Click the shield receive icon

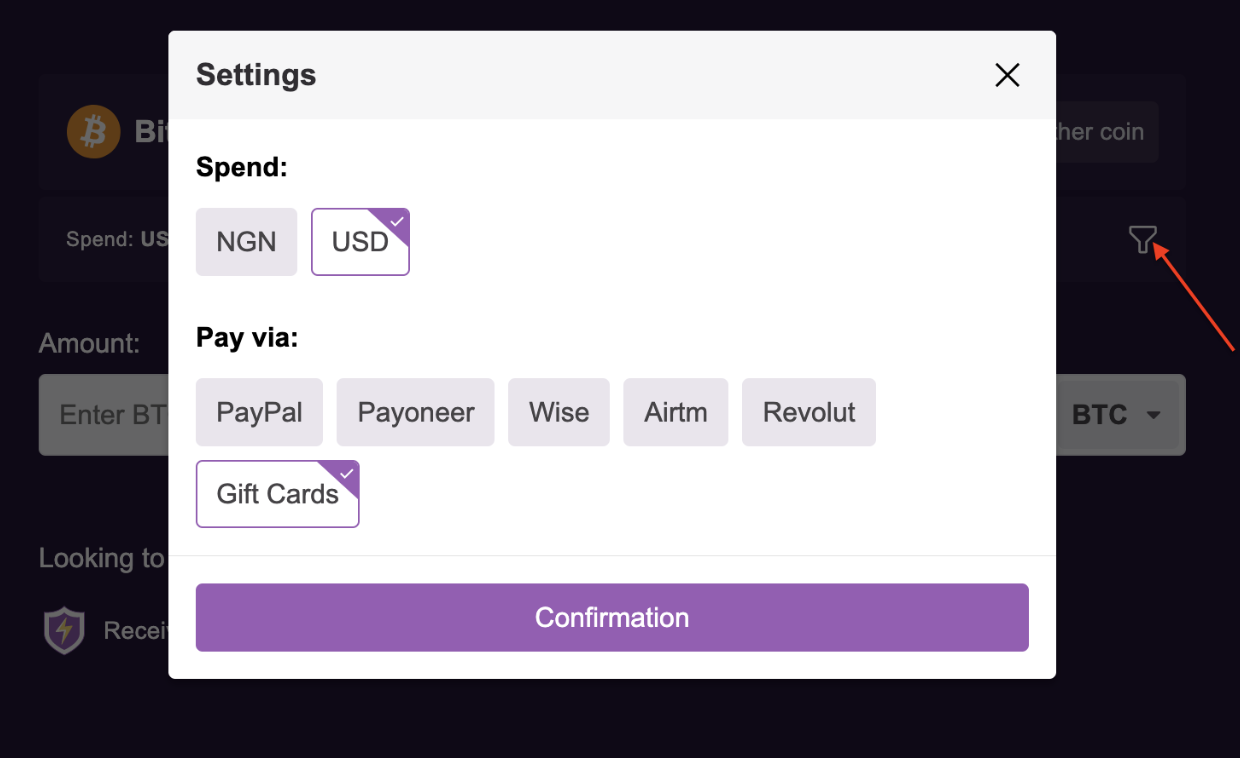pos(65,630)
